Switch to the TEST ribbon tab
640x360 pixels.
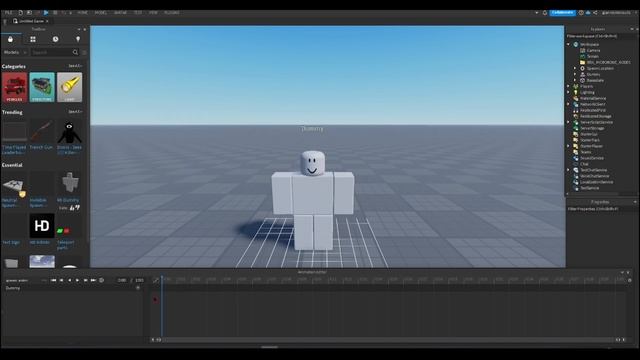[138, 13]
